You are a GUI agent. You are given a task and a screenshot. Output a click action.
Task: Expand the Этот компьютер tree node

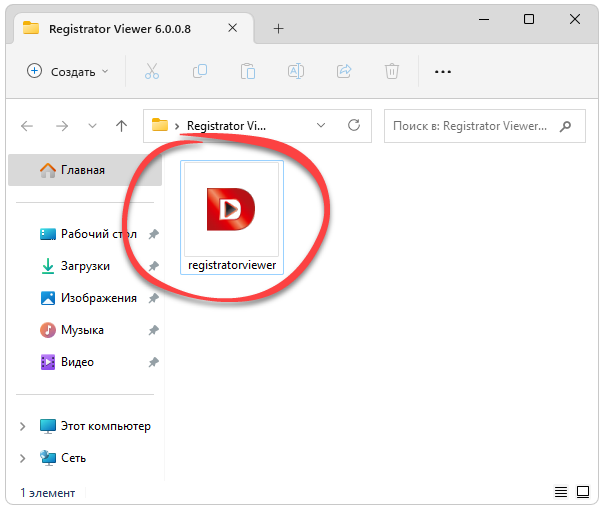23,426
